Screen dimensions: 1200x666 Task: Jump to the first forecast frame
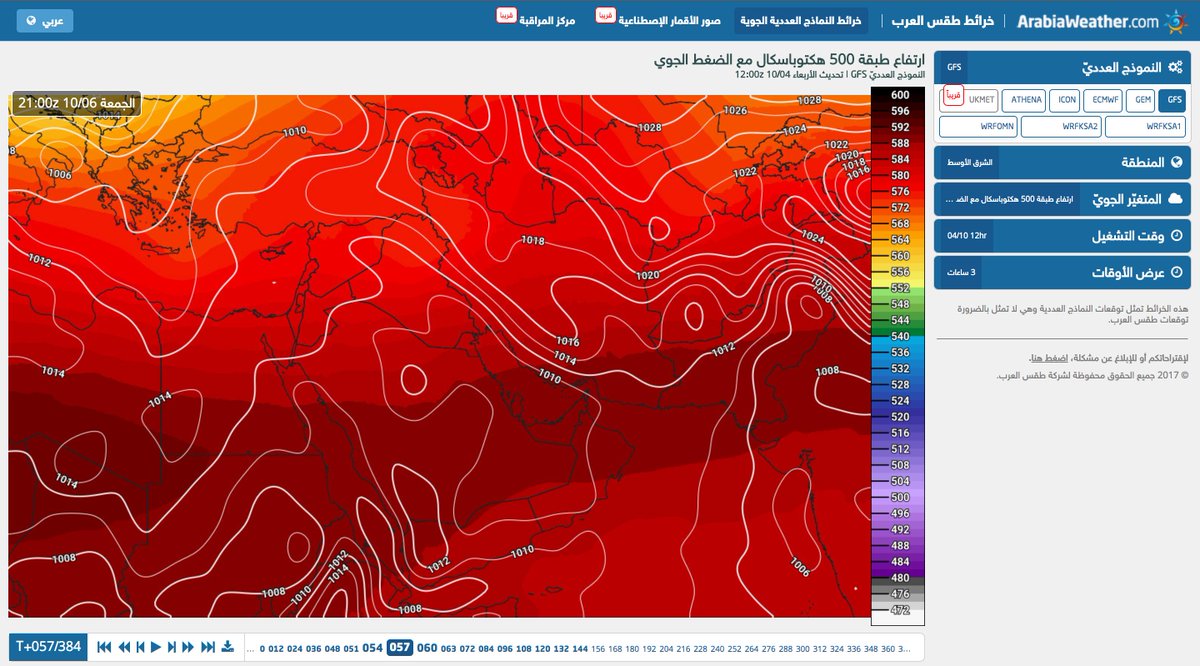[104, 647]
